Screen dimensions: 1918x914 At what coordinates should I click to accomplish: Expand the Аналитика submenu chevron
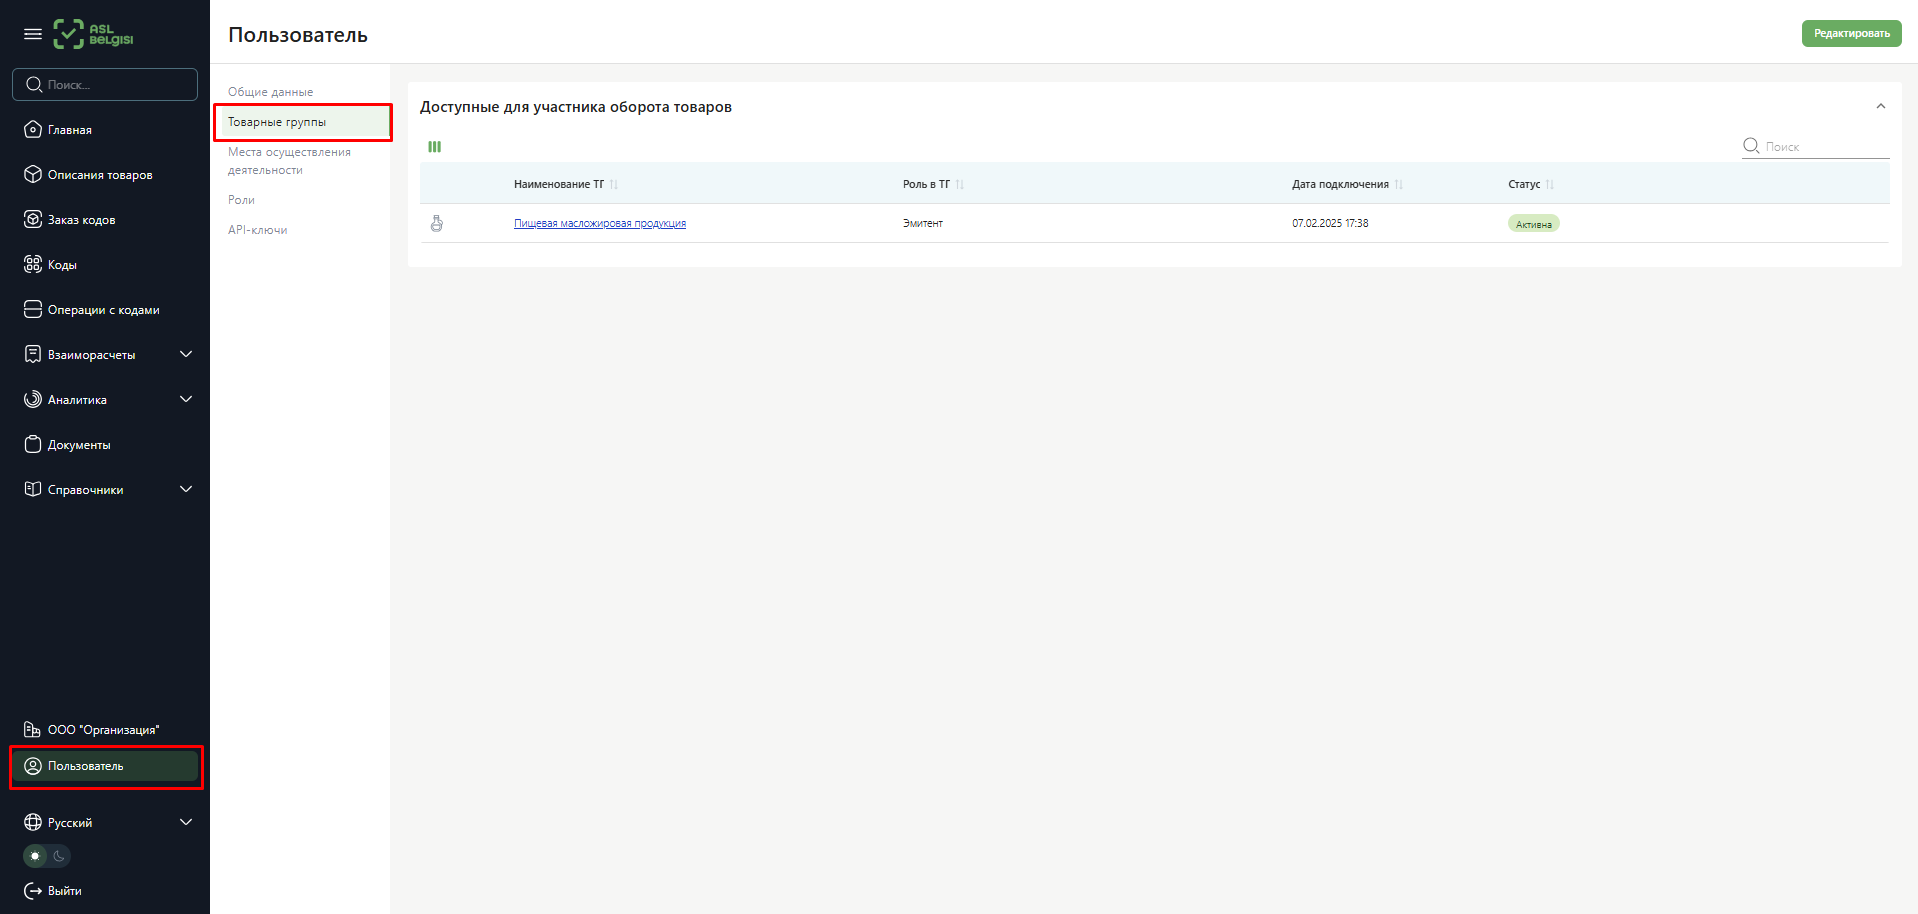pyautogui.click(x=186, y=399)
